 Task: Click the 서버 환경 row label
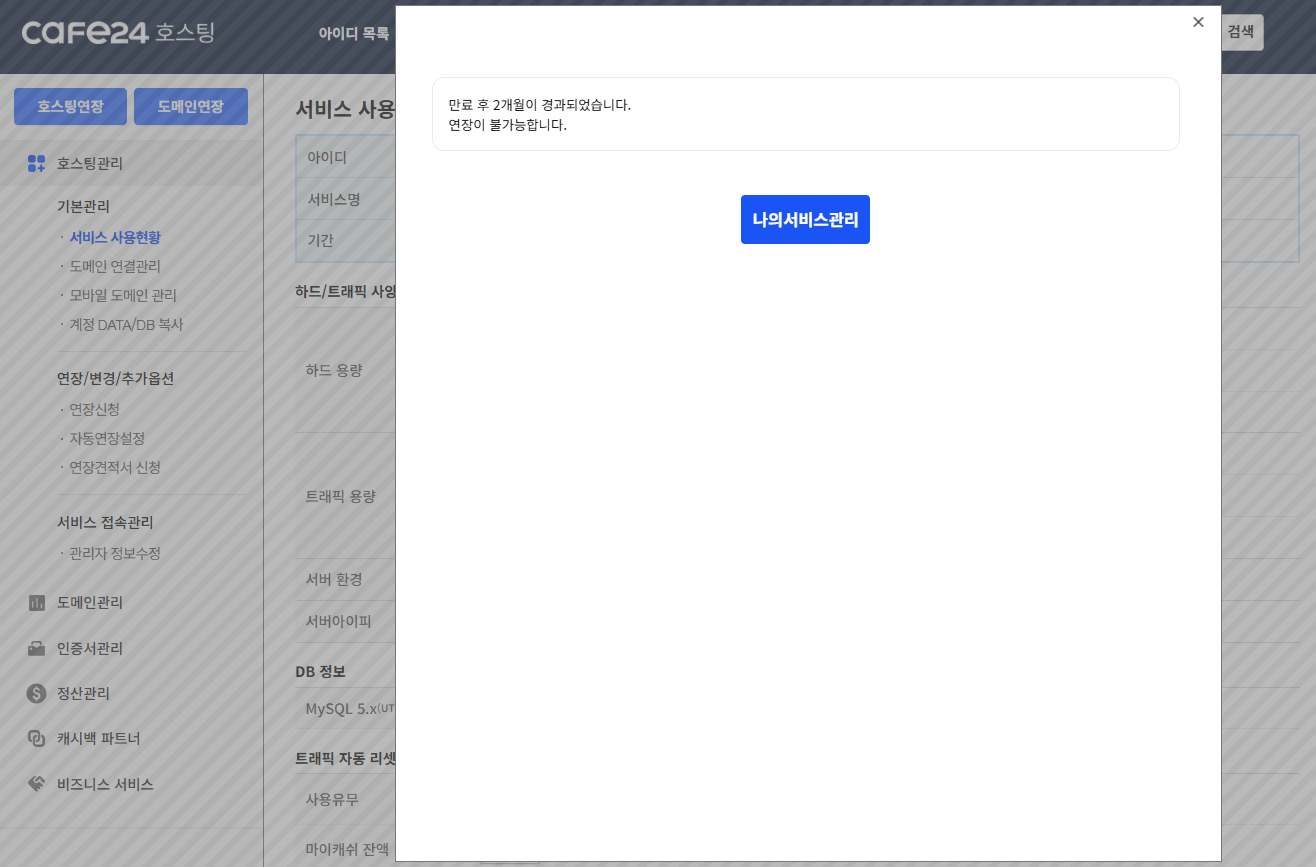(x=334, y=579)
